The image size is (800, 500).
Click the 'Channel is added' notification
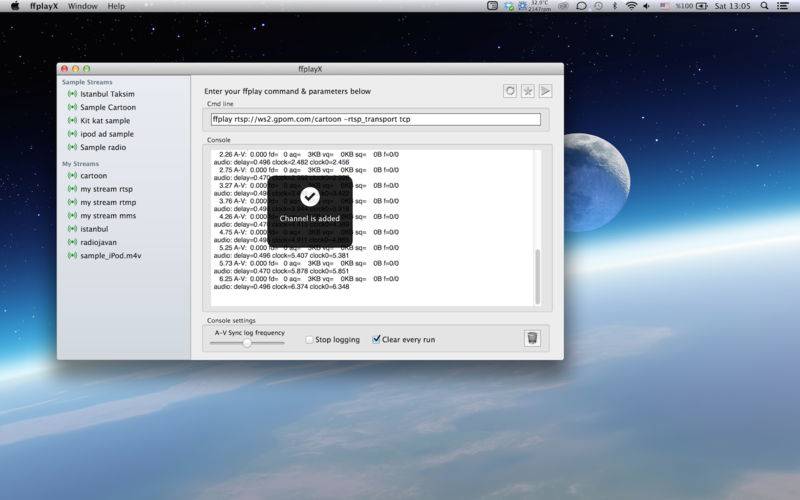pyautogui.click(x=310, y=211)
